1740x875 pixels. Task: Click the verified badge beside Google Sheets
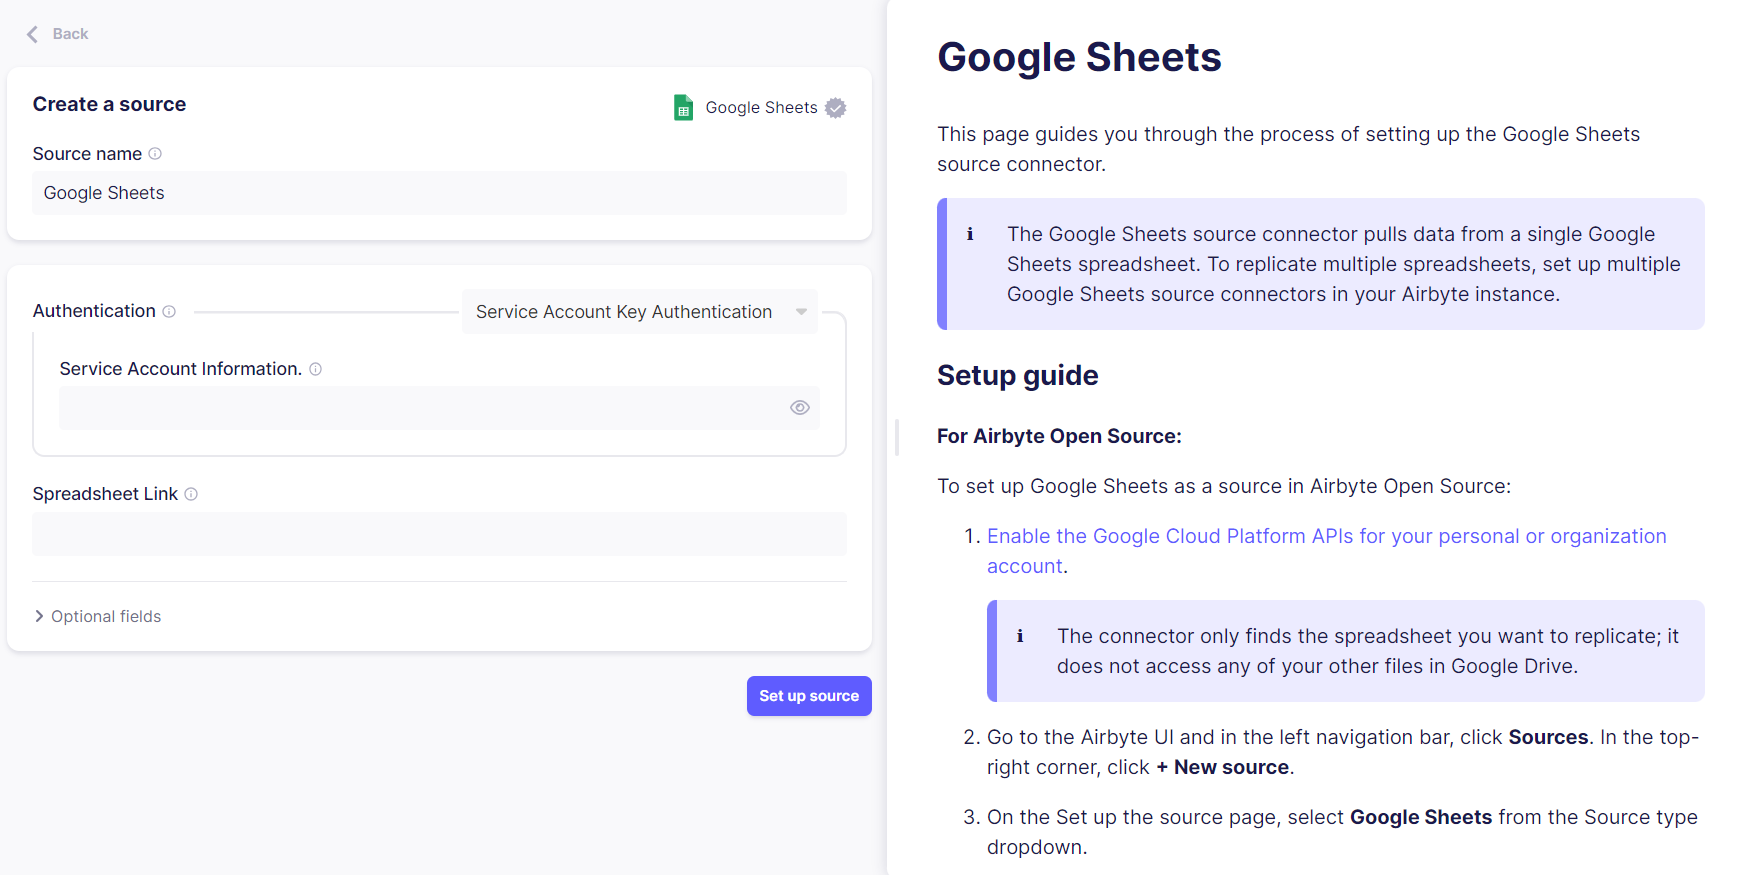(836, 108)
